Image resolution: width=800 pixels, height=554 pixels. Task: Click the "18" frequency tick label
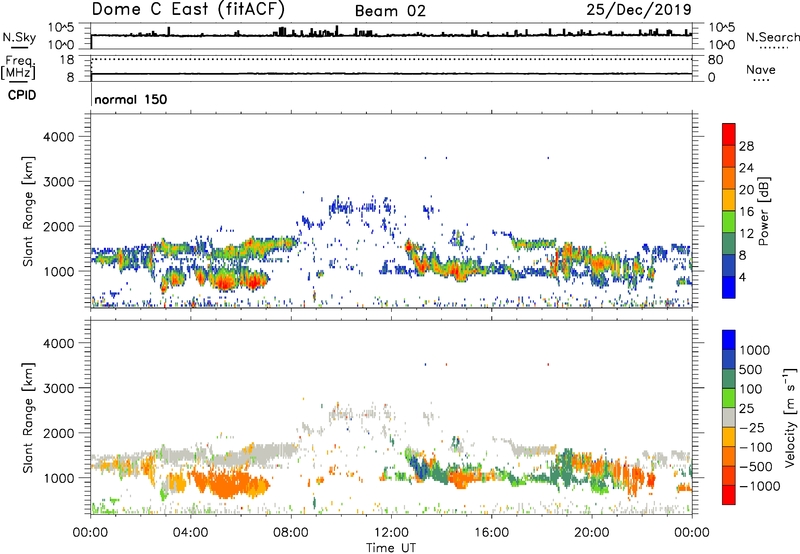click(x=67, y=60)
